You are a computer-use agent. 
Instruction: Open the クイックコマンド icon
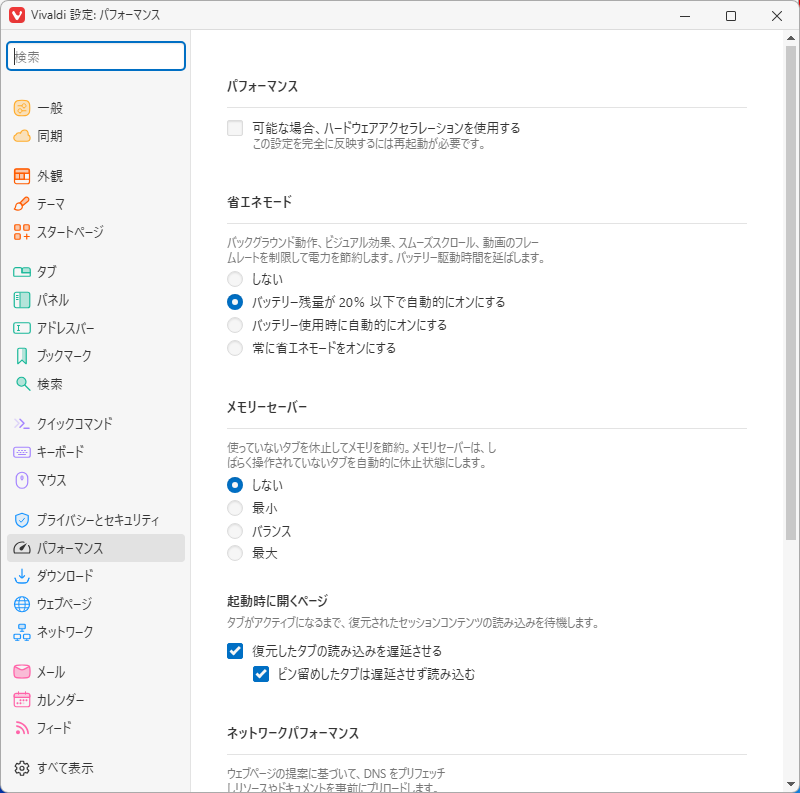click(x=21, y=424)
